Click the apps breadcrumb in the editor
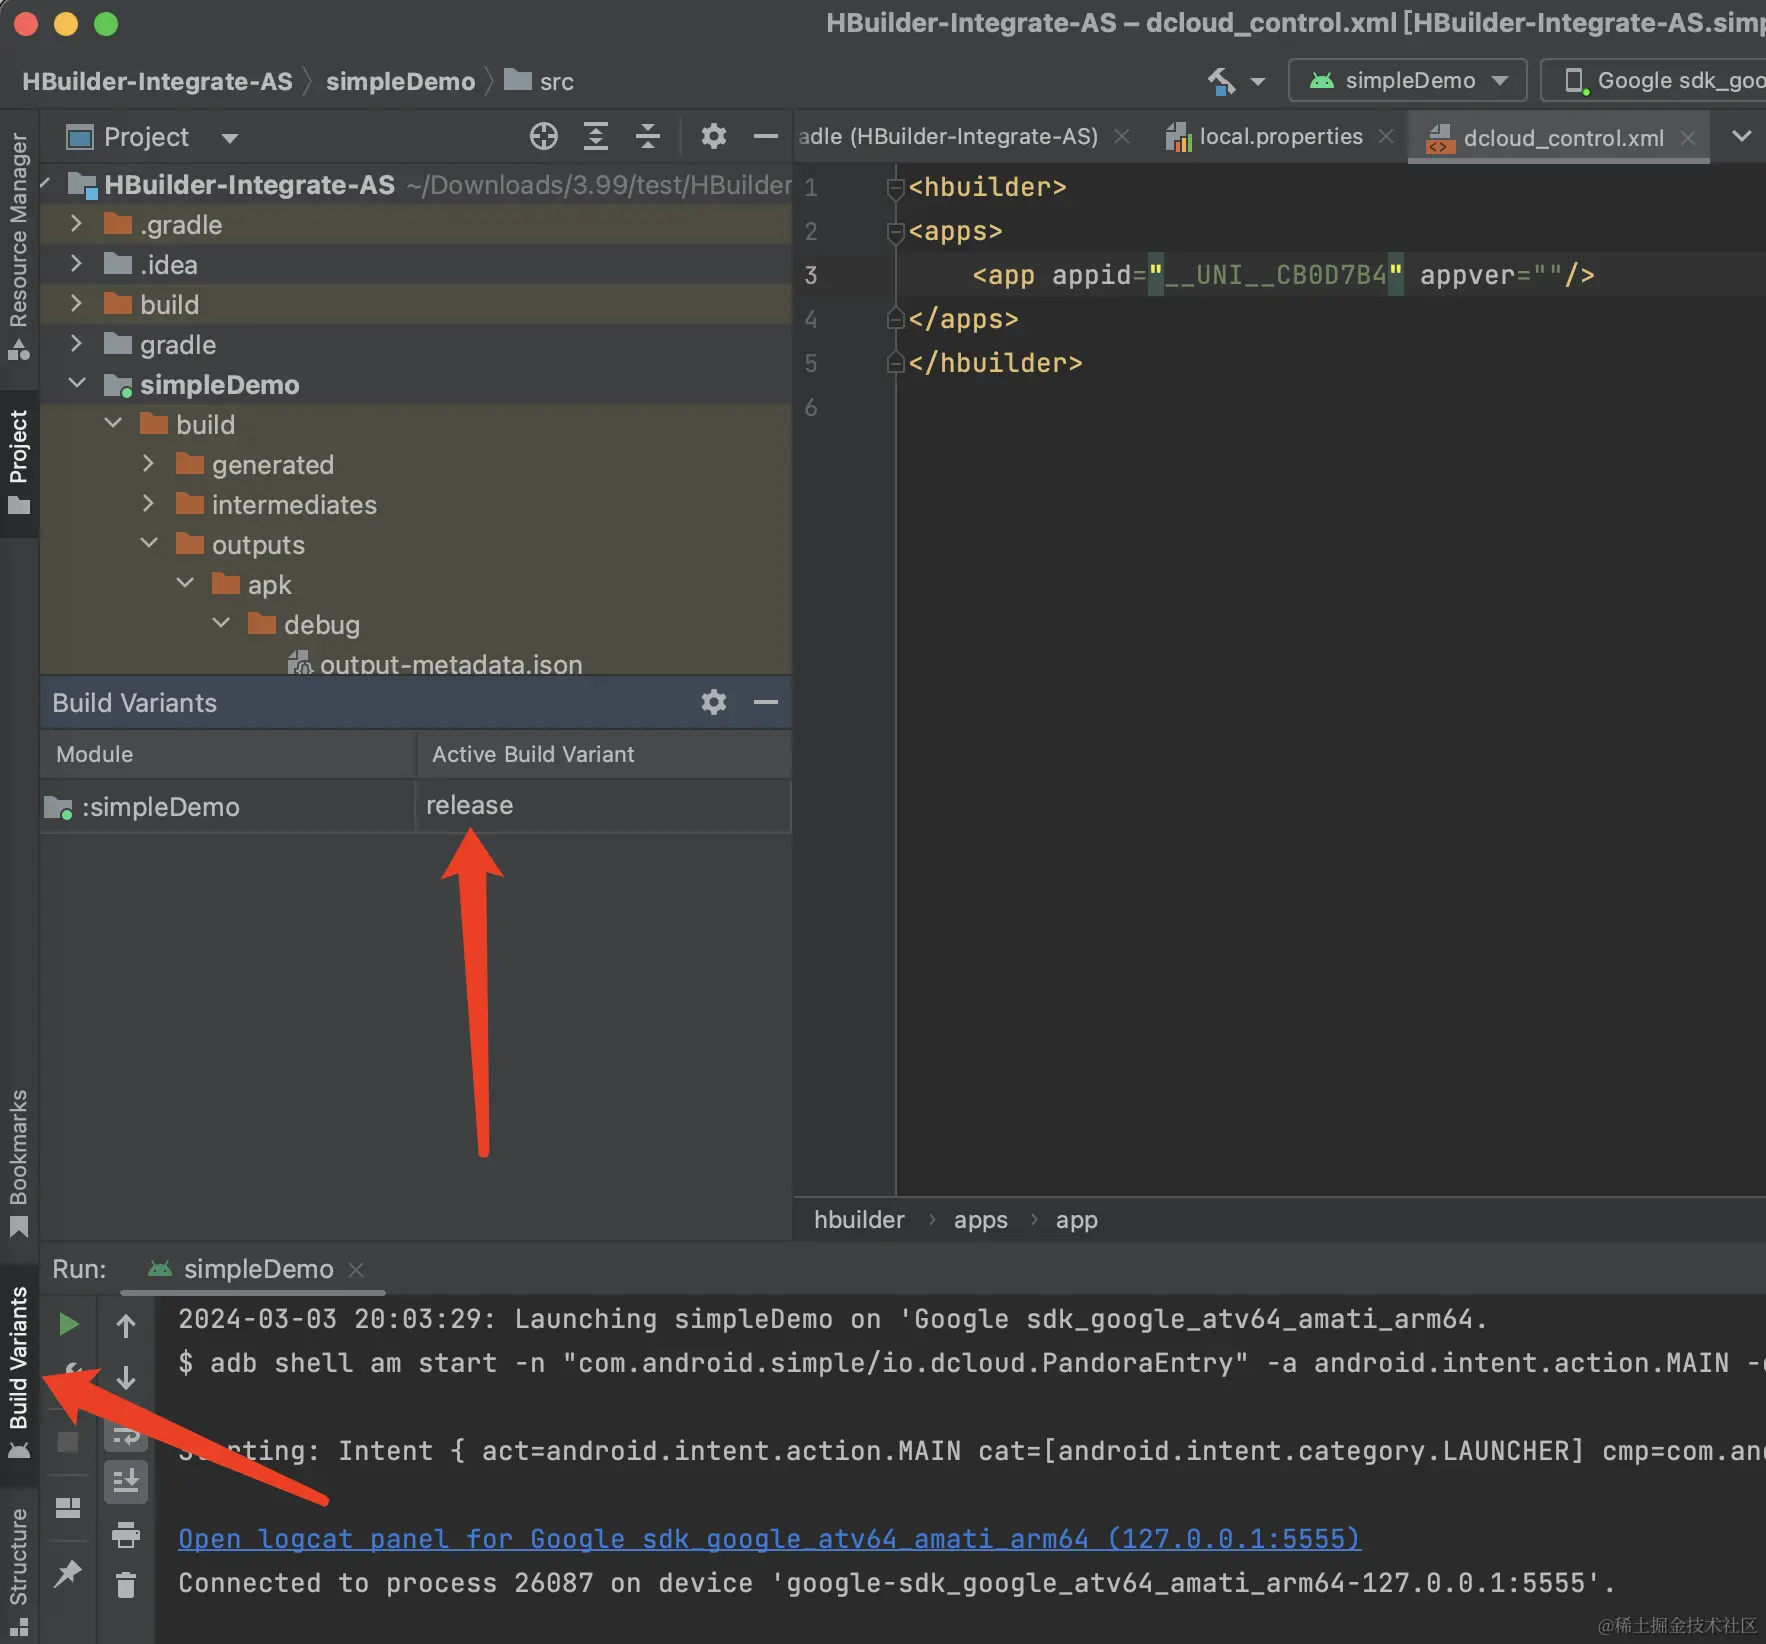This screenshot has width=1766, height=1644. click(x=980, y=1220)
